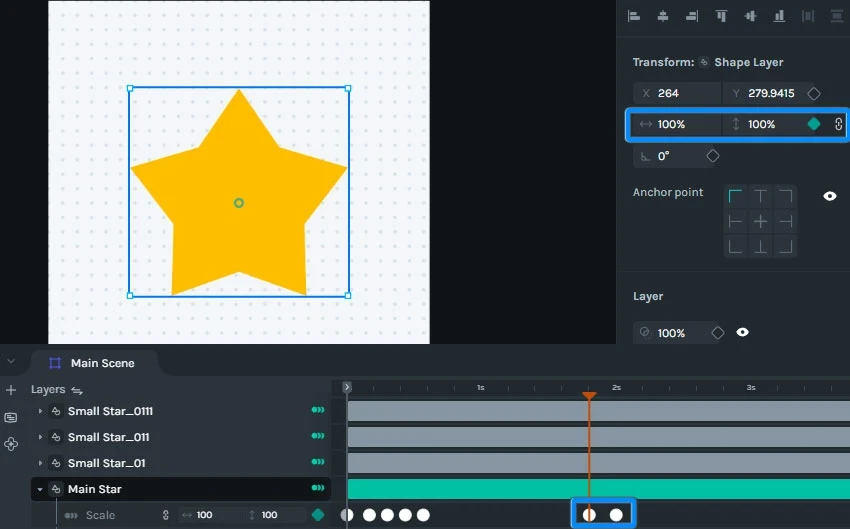Set anchor point to middle right

tap(785, 221)
